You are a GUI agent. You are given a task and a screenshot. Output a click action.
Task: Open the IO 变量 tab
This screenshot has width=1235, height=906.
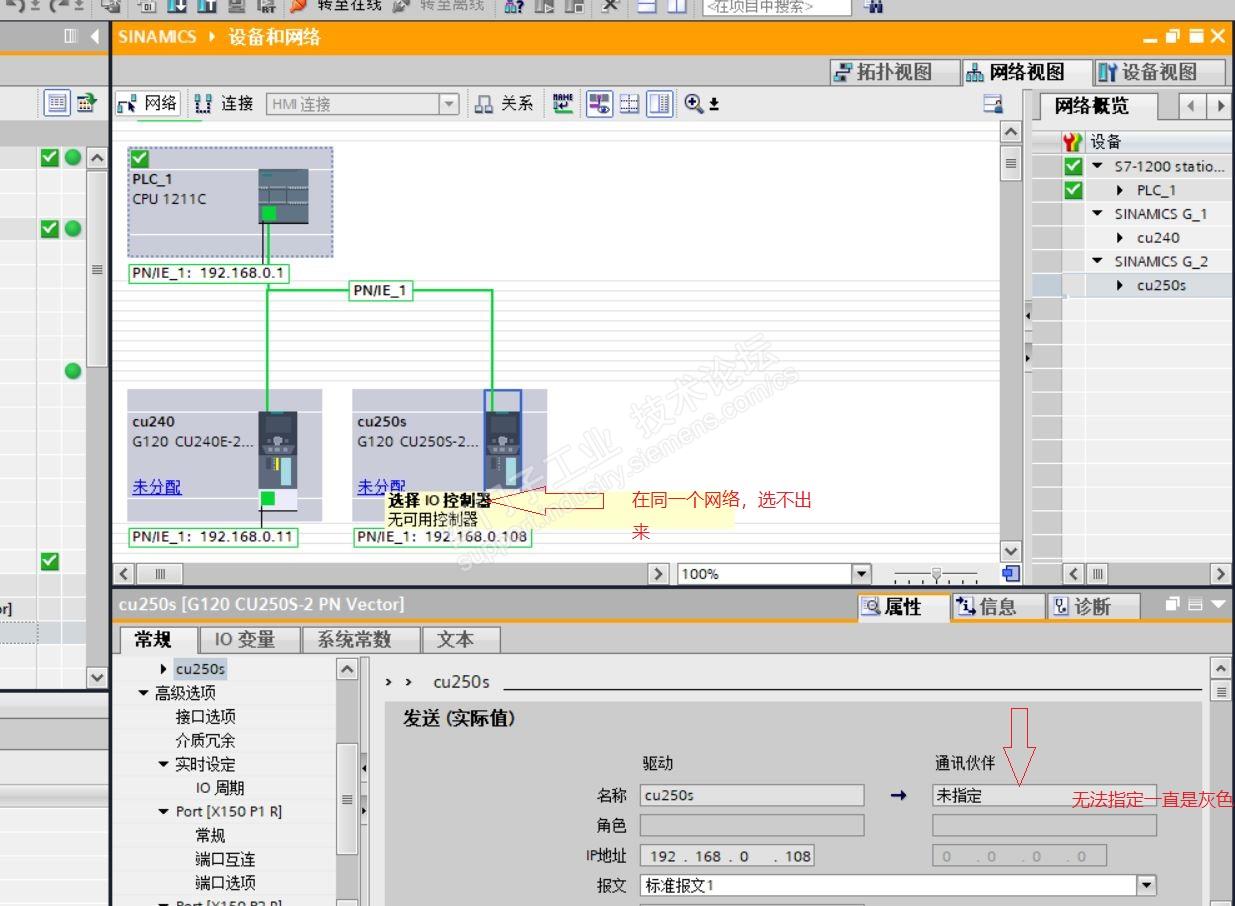[250, 640]
